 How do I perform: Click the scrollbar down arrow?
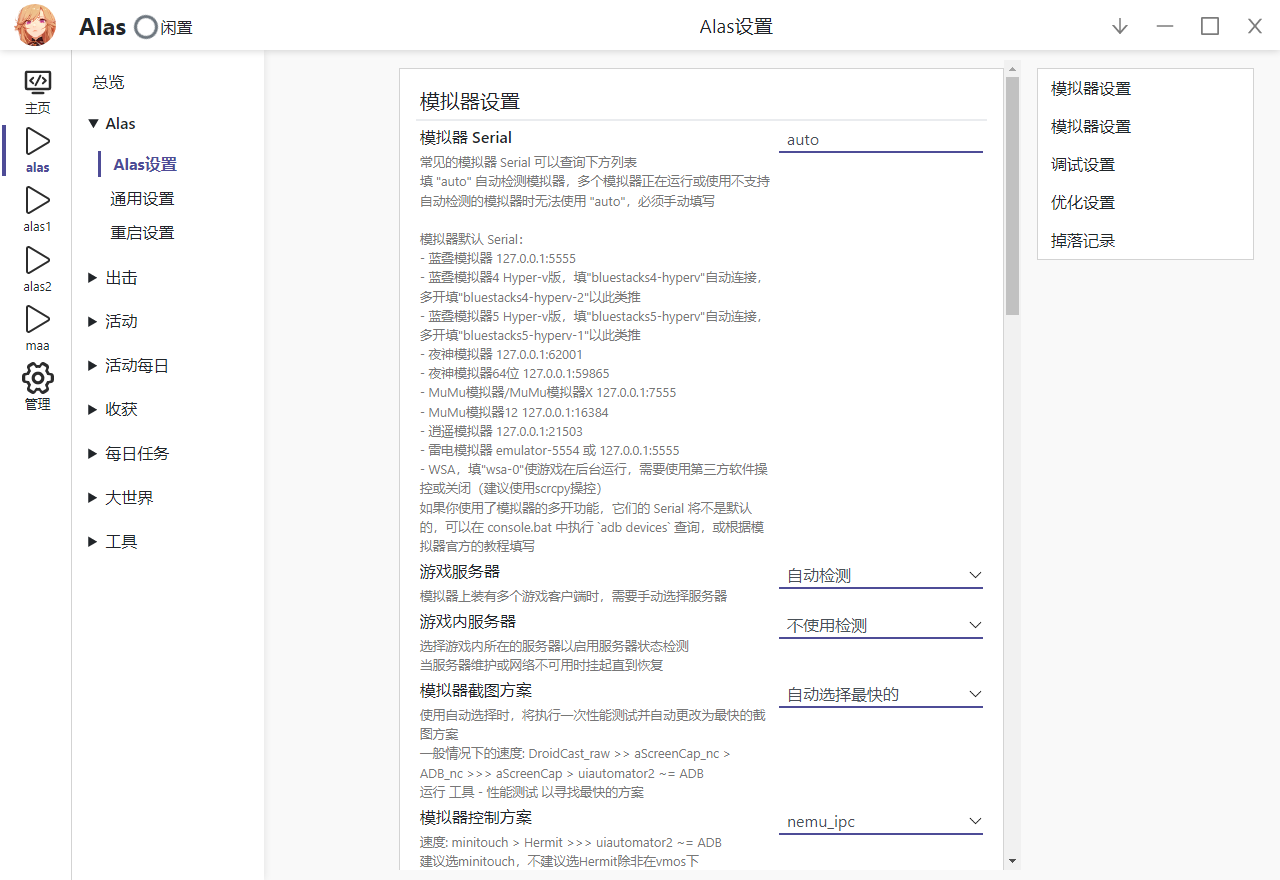point(1012,860)
